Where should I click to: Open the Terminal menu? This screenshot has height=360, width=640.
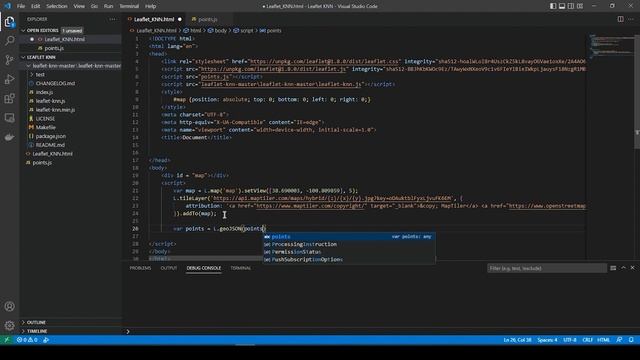pos(129,6)
